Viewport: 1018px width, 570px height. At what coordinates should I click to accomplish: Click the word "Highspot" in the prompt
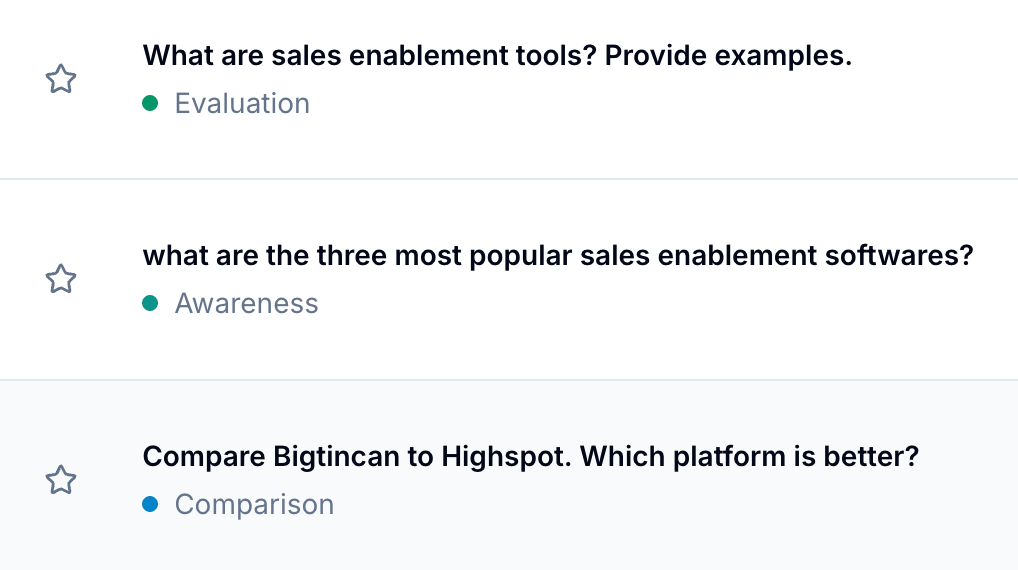pyautogui.click(x=505, y=457)
